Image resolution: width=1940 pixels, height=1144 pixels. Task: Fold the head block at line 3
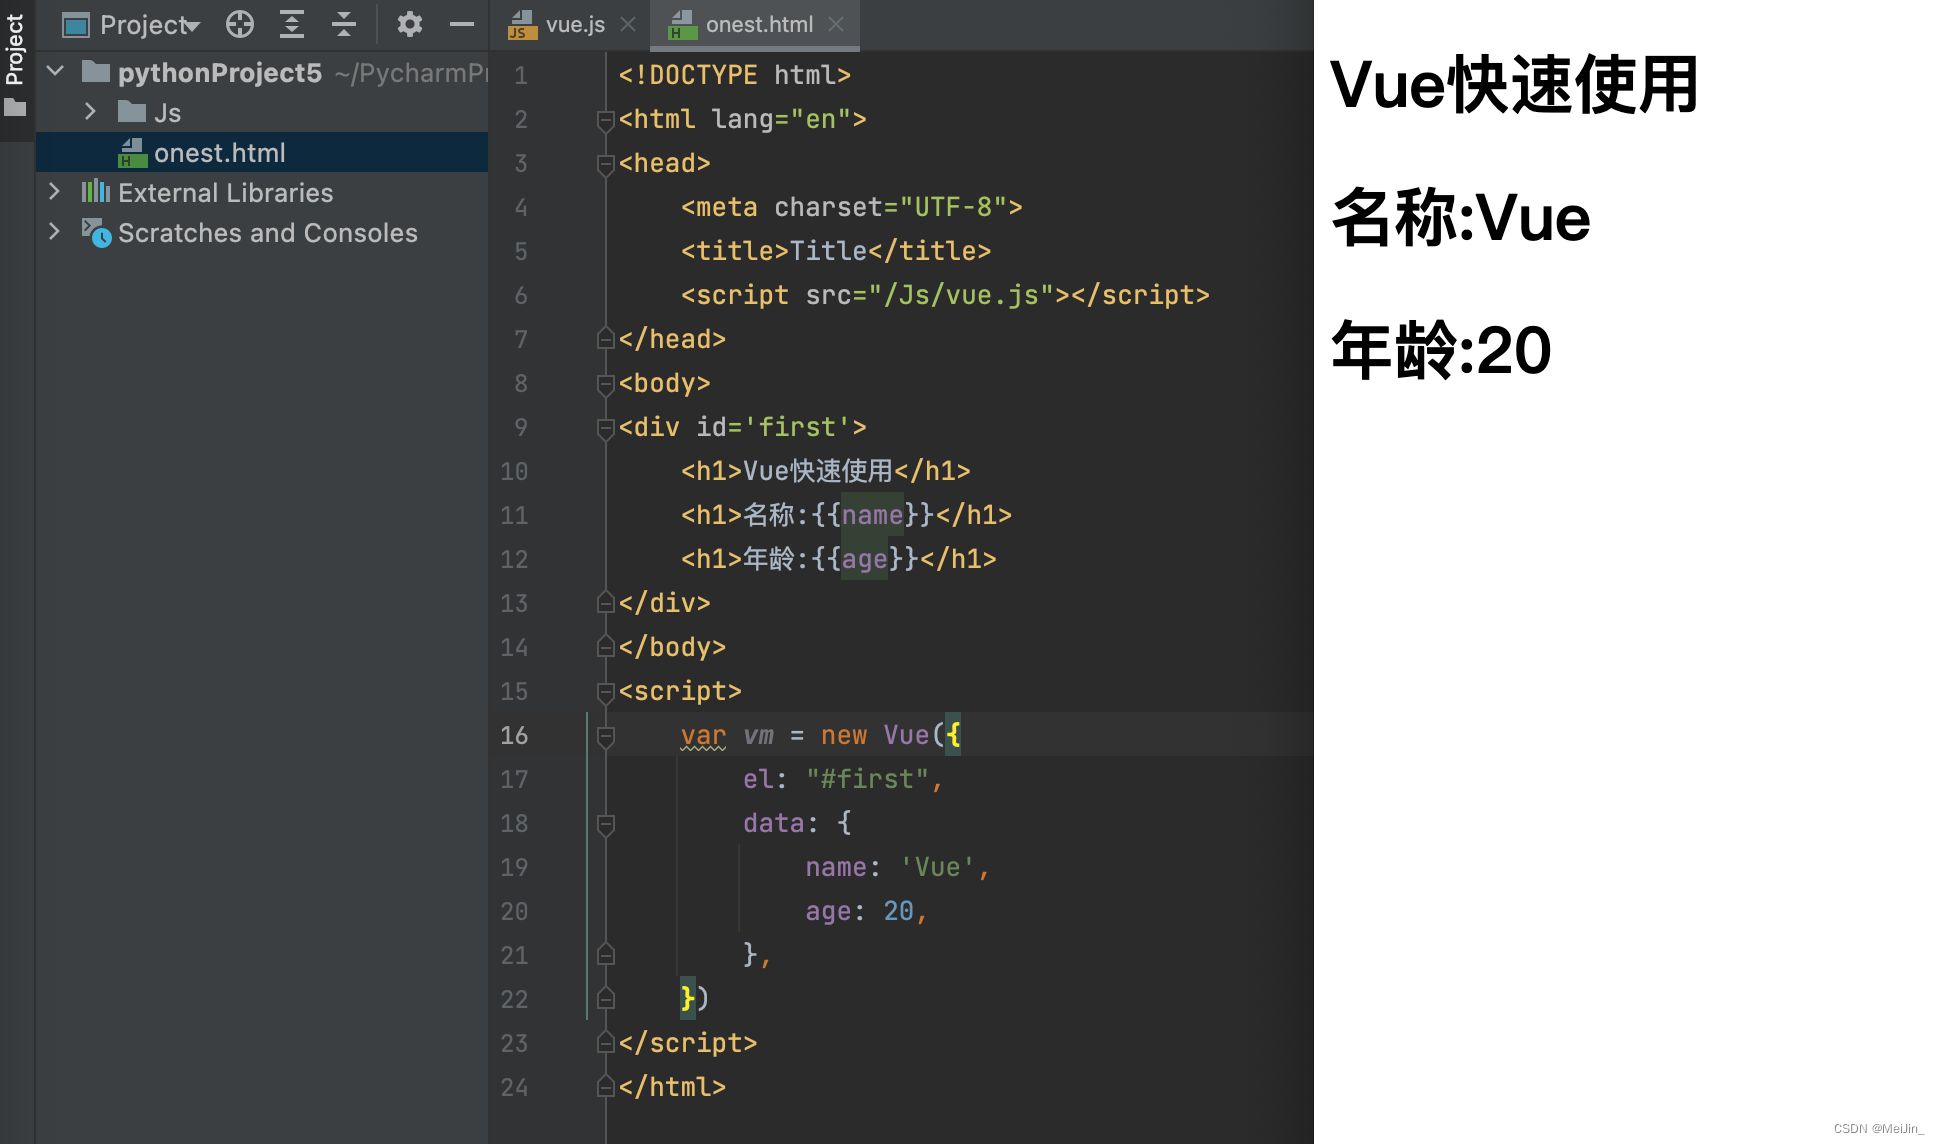pos(605,164)
